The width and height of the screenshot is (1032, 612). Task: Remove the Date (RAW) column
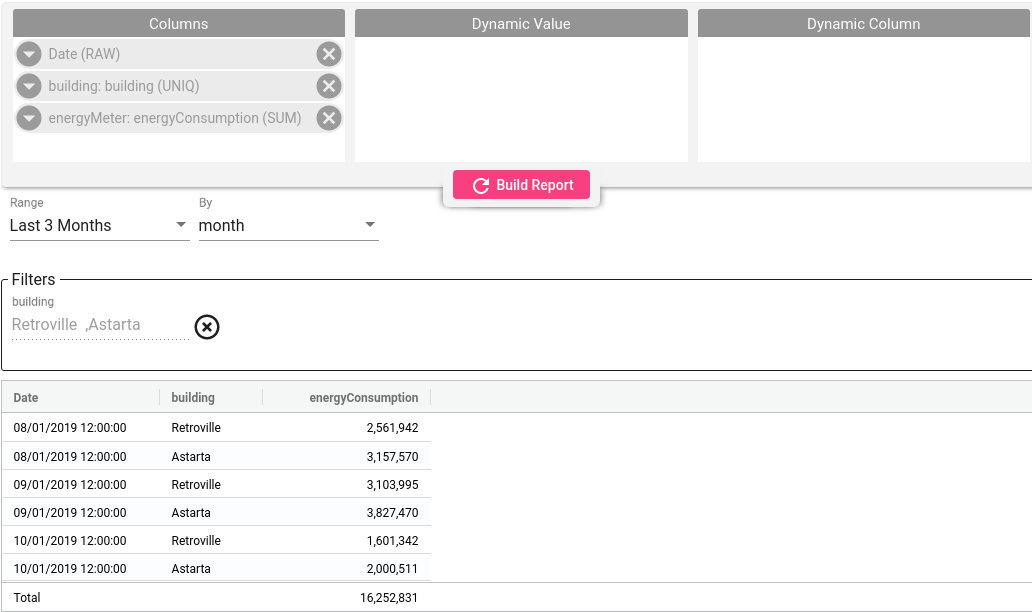click(x=328, y=54)
